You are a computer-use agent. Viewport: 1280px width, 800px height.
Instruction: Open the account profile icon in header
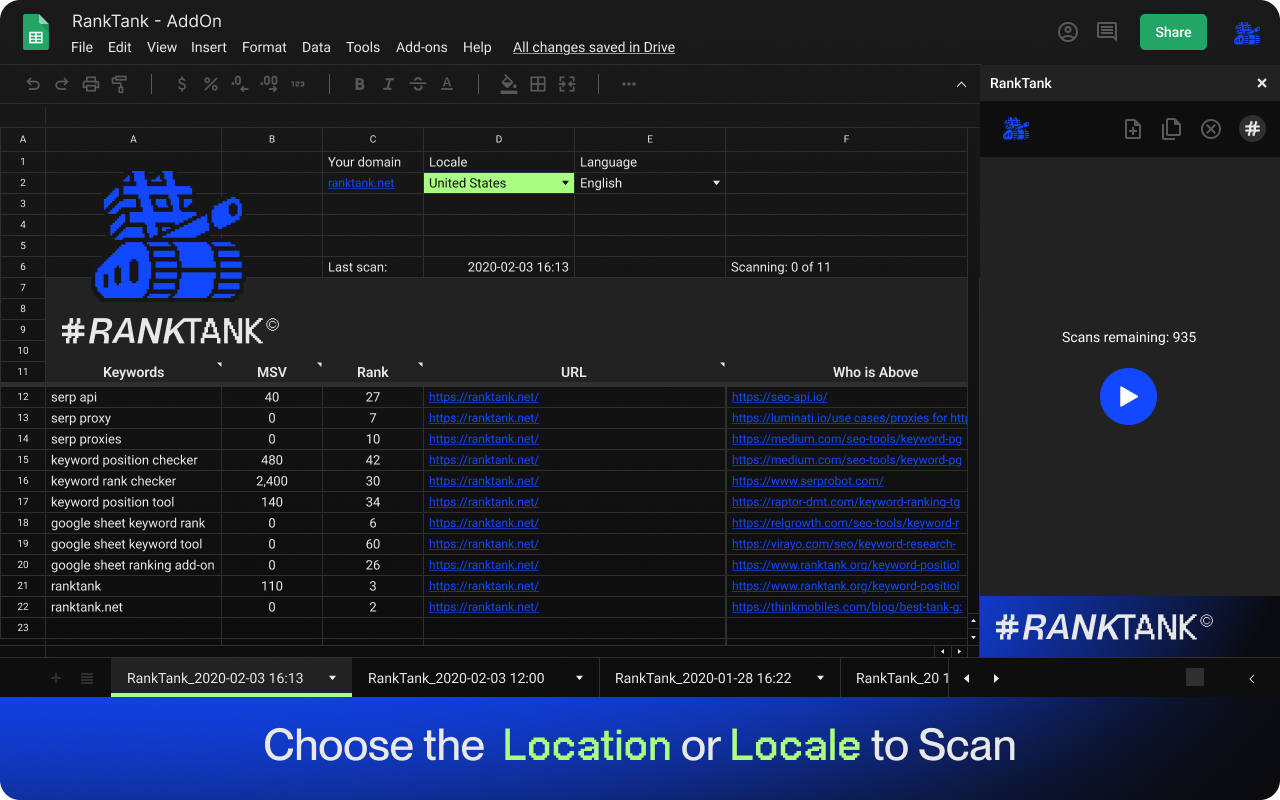[1068, 32]
